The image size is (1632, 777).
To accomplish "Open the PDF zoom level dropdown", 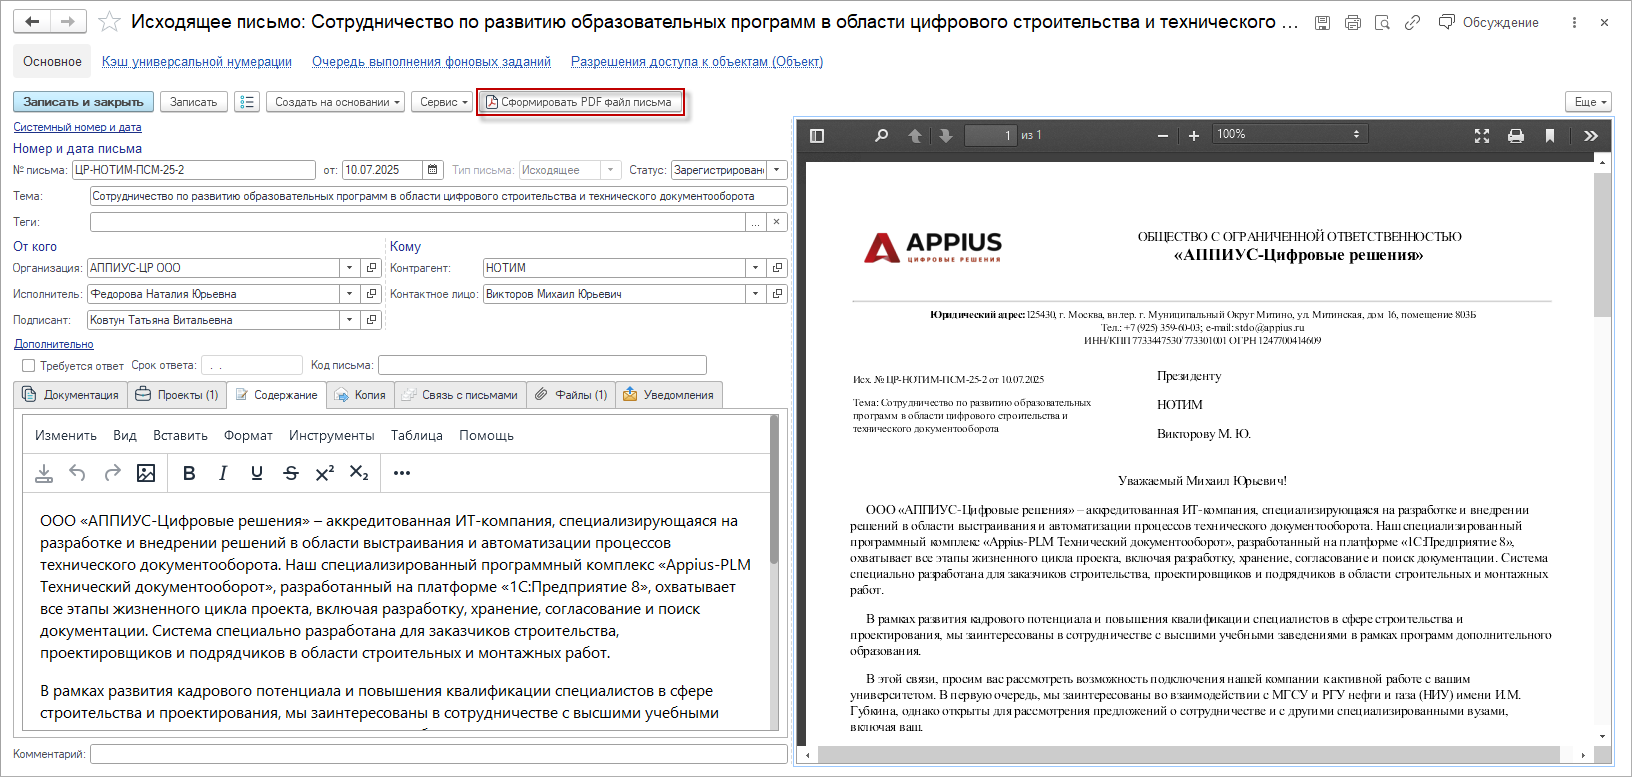I will point(1289,134).
